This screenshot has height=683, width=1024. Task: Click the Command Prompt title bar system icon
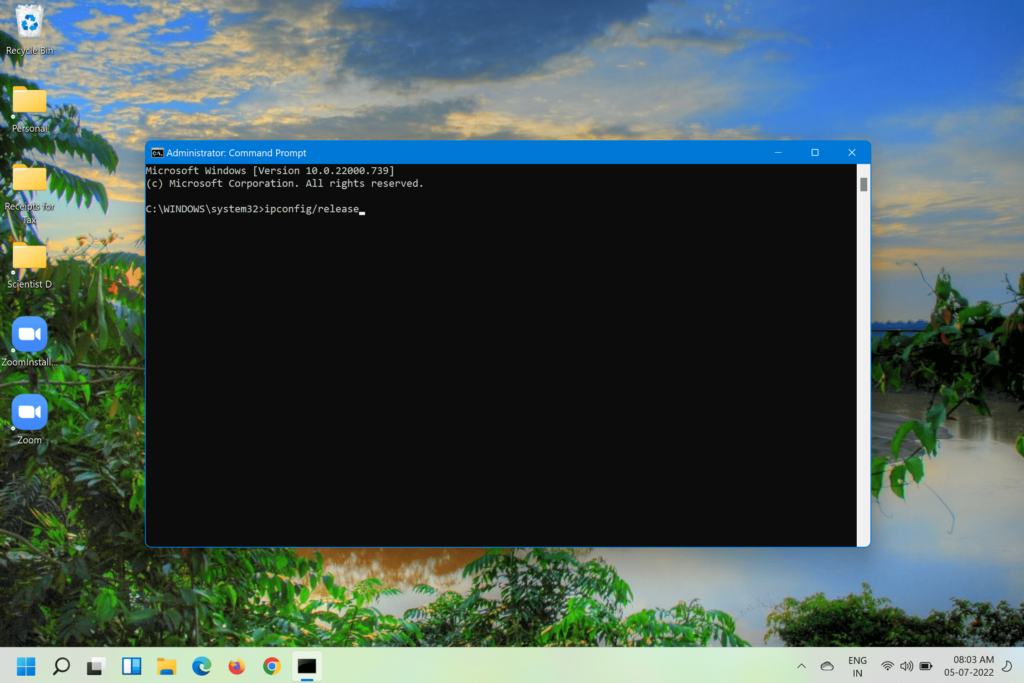[x=157, y=153]
